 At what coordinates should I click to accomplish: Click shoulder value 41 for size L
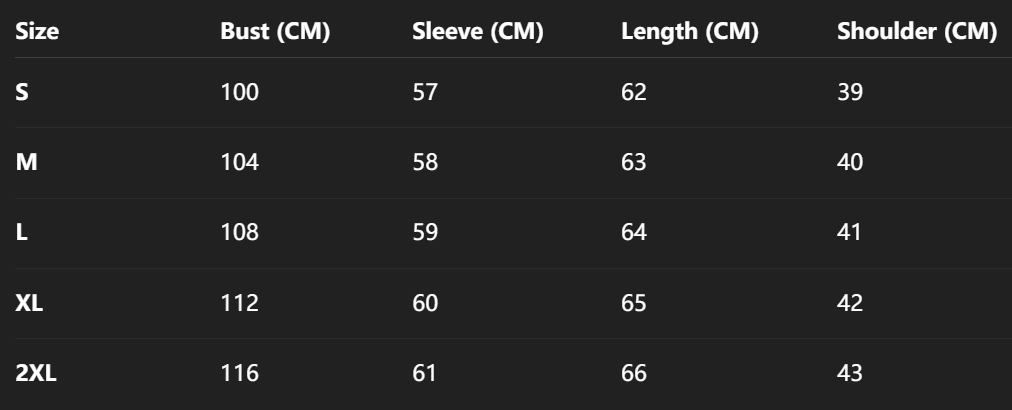(x=850, y=233)
